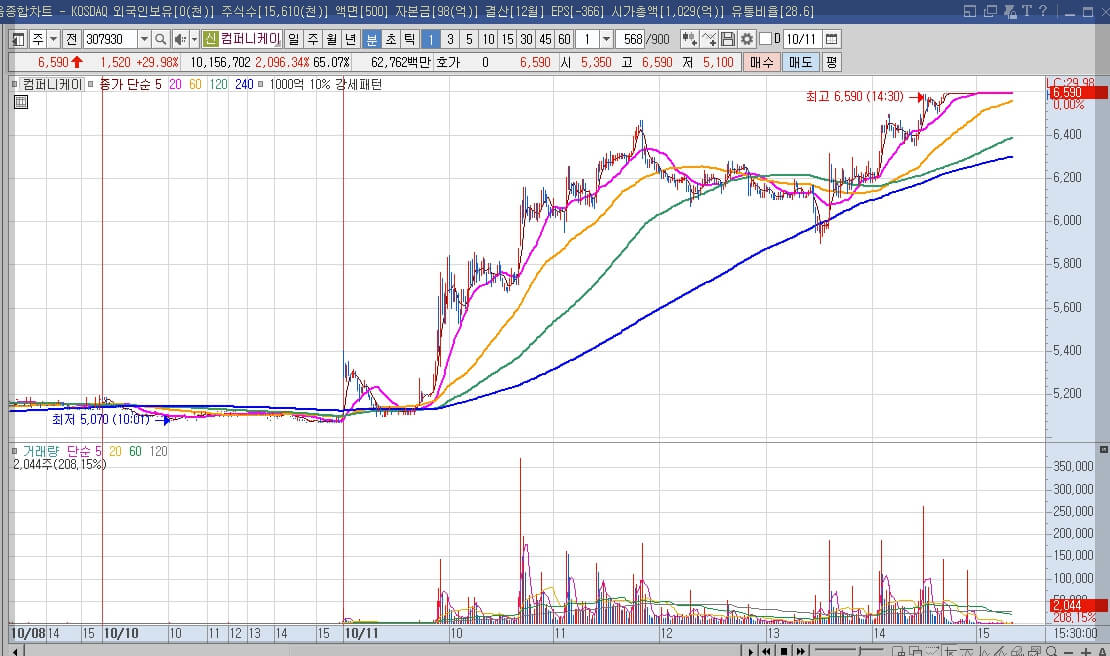Open the stock code 307930 dropdown arrow
The height and width of the screenshot is (656, 1110).
[x=144, y=39]
